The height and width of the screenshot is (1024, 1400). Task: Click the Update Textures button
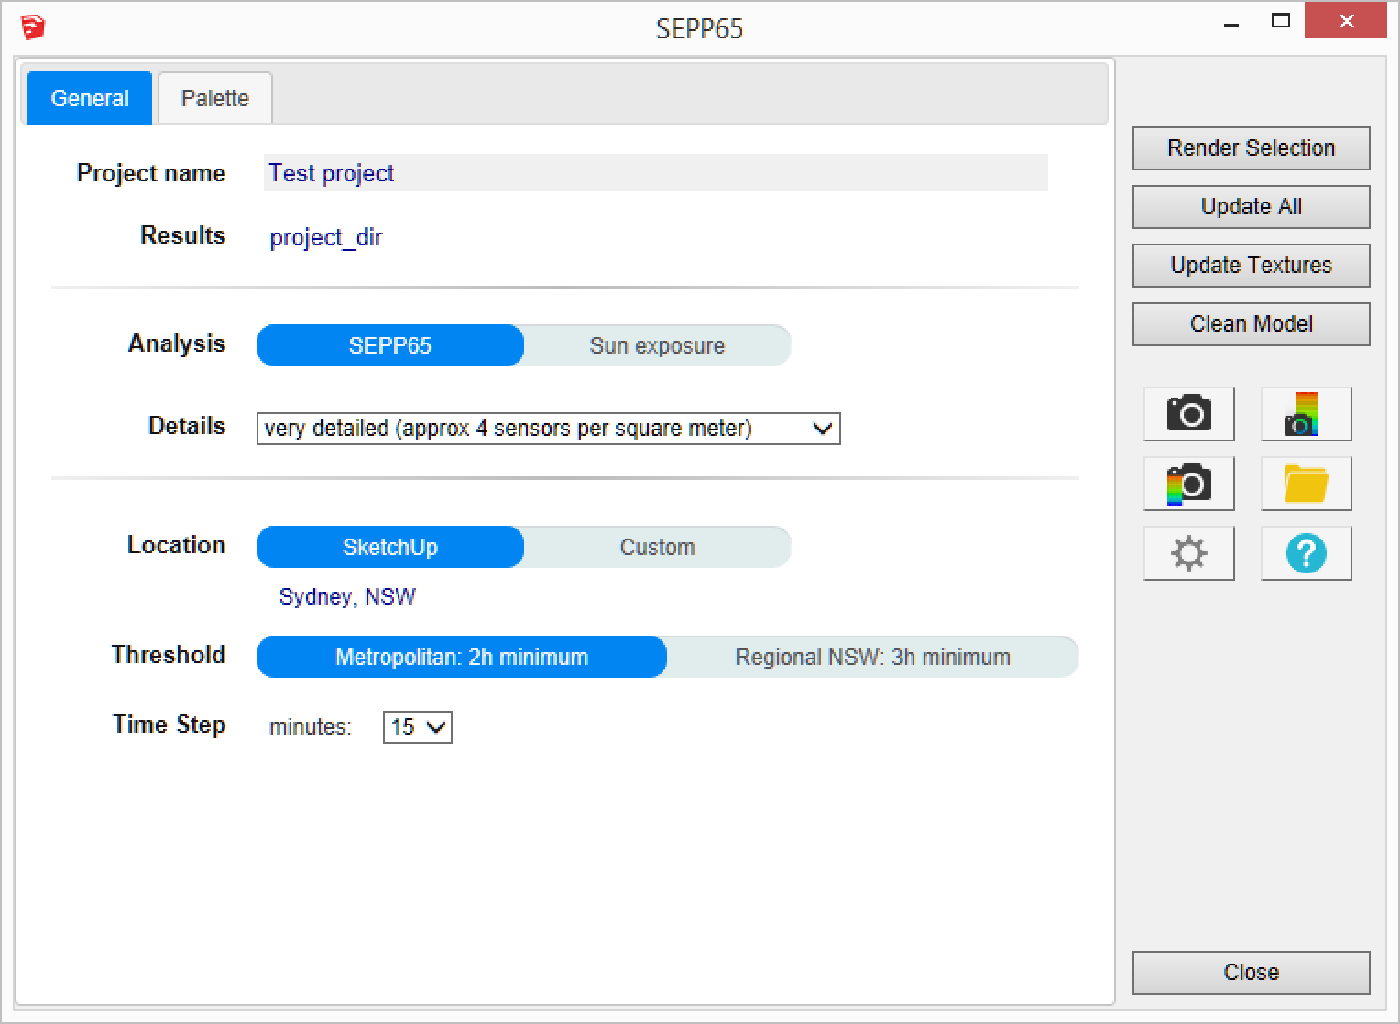[x=1251, y=265]
